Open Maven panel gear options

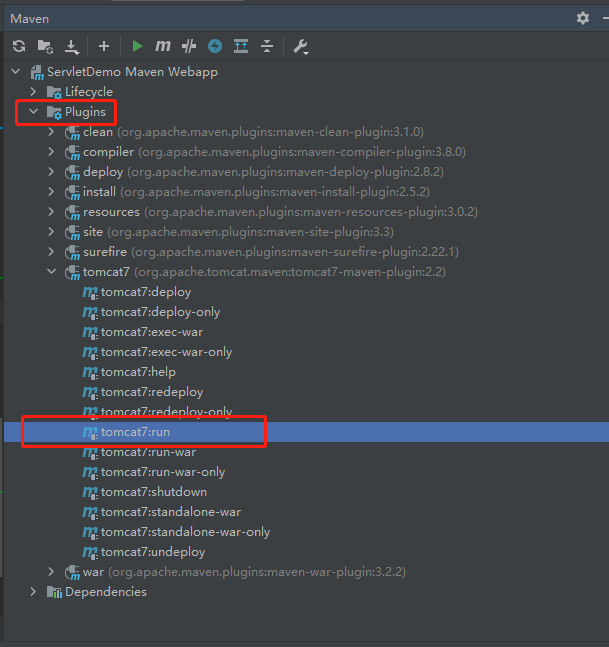[583, 18]
